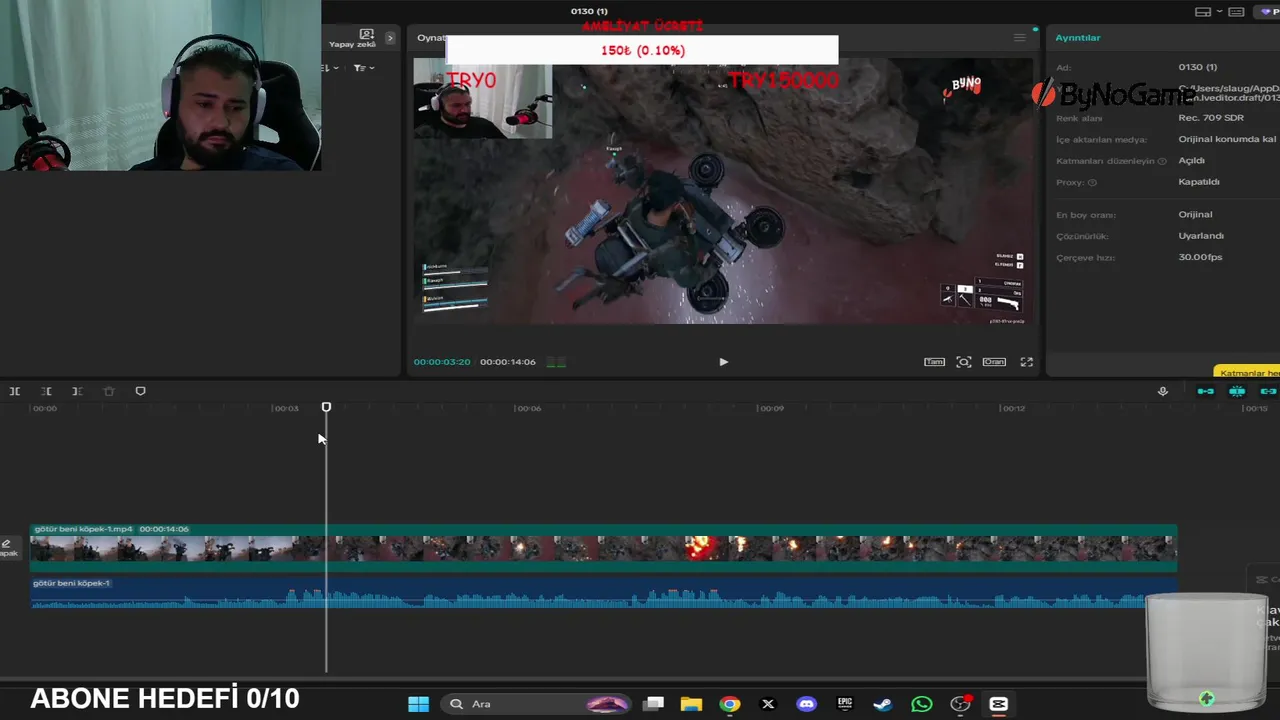Click the timeline ruler at 00:09 mark

point(771,408)
